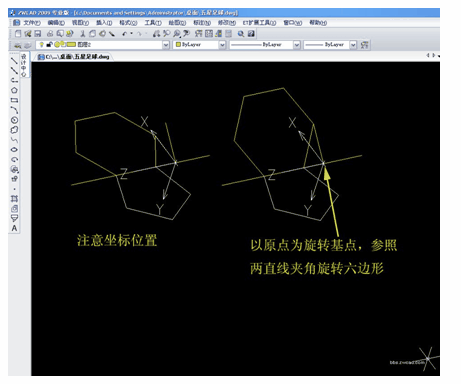Select the Insert block tool

pos(14,169)
